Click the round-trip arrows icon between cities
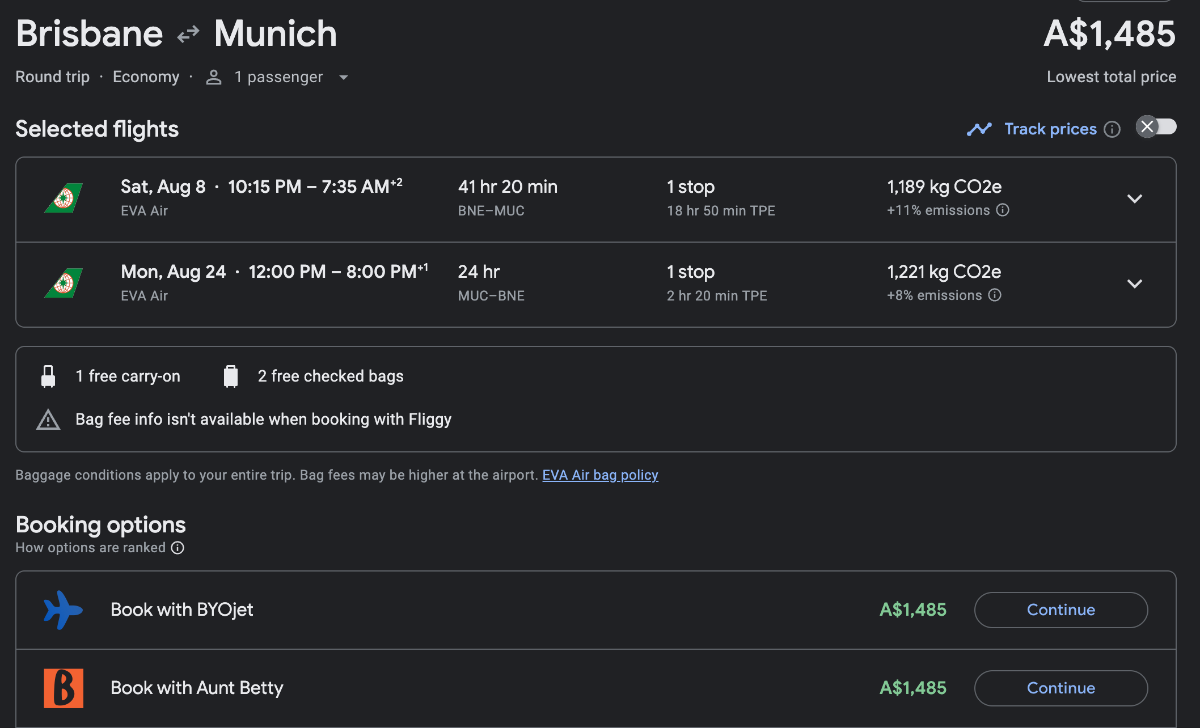1200x728 pixels. click(x=188, y=35)
